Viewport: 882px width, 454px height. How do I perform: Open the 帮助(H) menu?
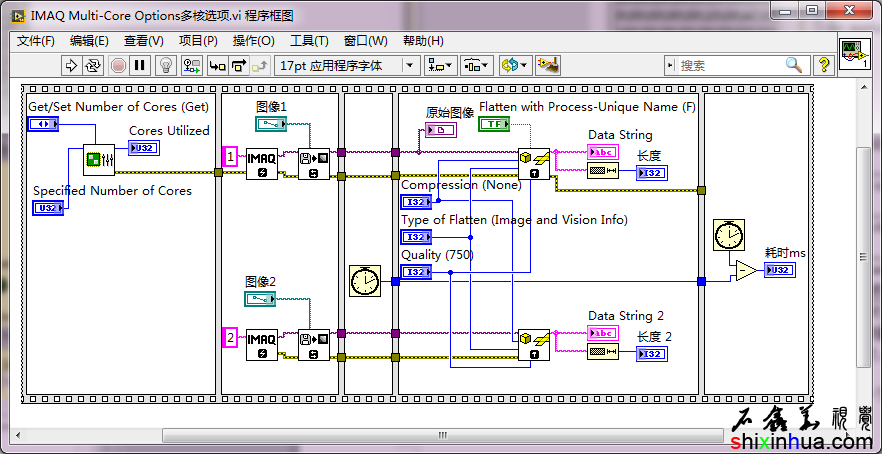(424, 41)
